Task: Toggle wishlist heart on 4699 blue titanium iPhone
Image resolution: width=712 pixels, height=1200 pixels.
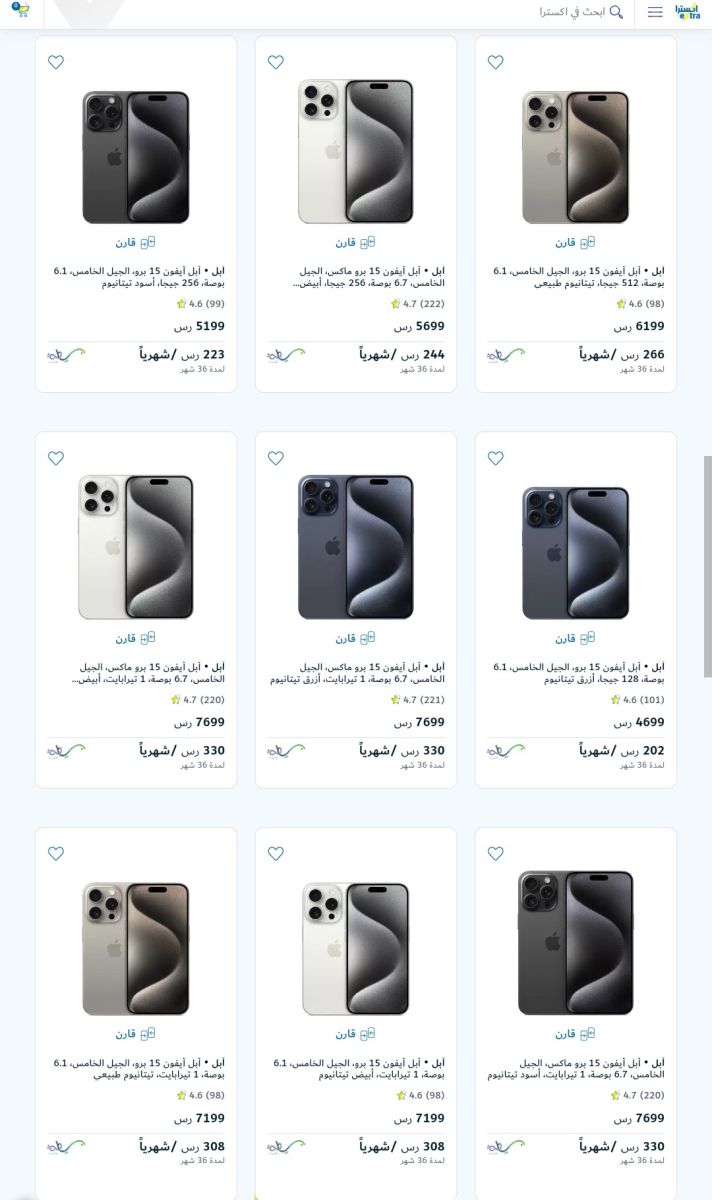Action: tap(495, 458)
